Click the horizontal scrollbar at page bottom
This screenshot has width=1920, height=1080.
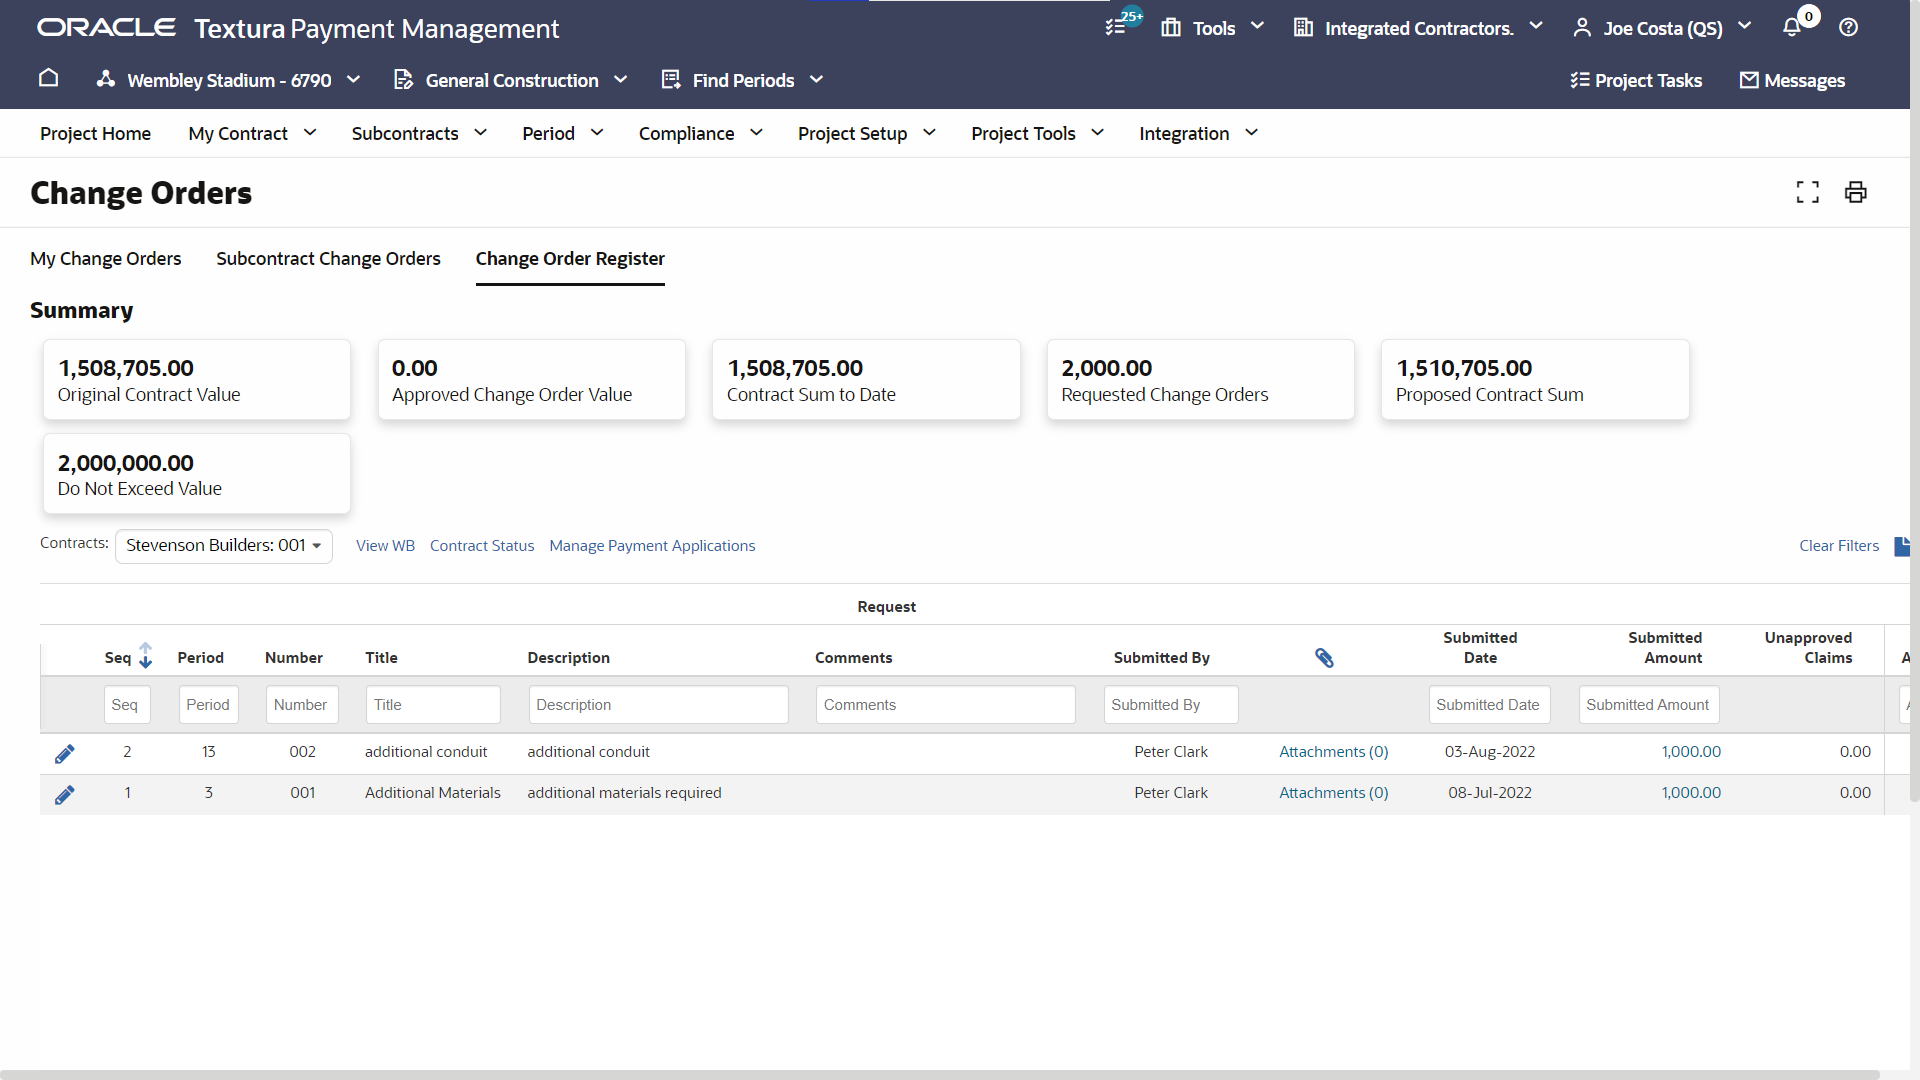click(x=940, y=1074)
